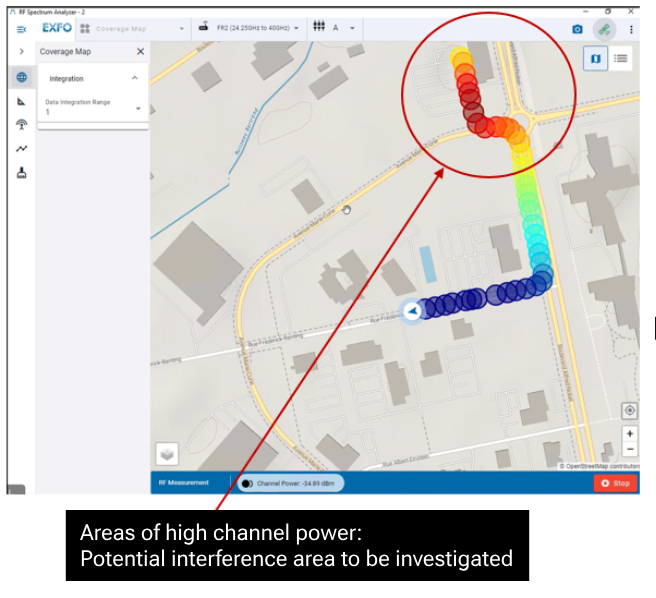This screenshot has height=598, width=656.
Task: Open the three-dot more options menu
Action: (x=631, y=29)
